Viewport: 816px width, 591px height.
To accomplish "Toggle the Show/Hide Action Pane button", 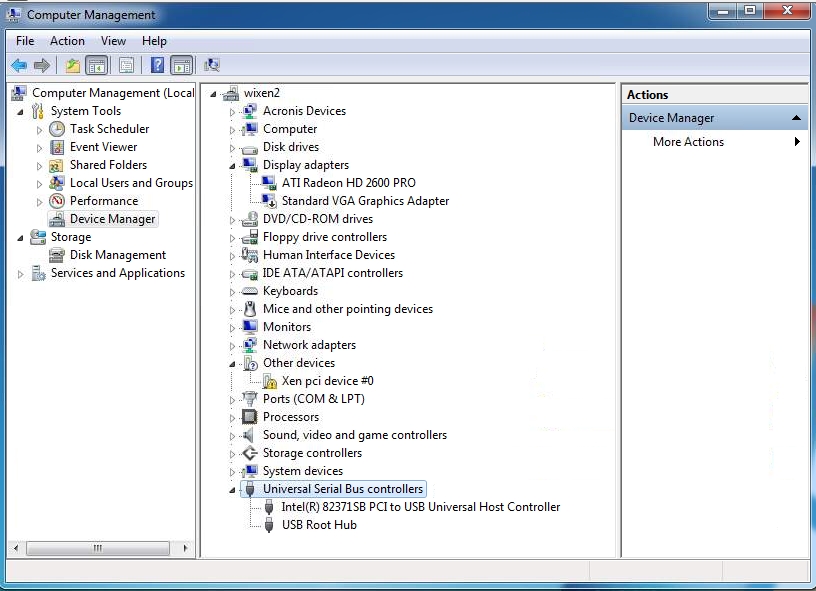I will 181,66.
